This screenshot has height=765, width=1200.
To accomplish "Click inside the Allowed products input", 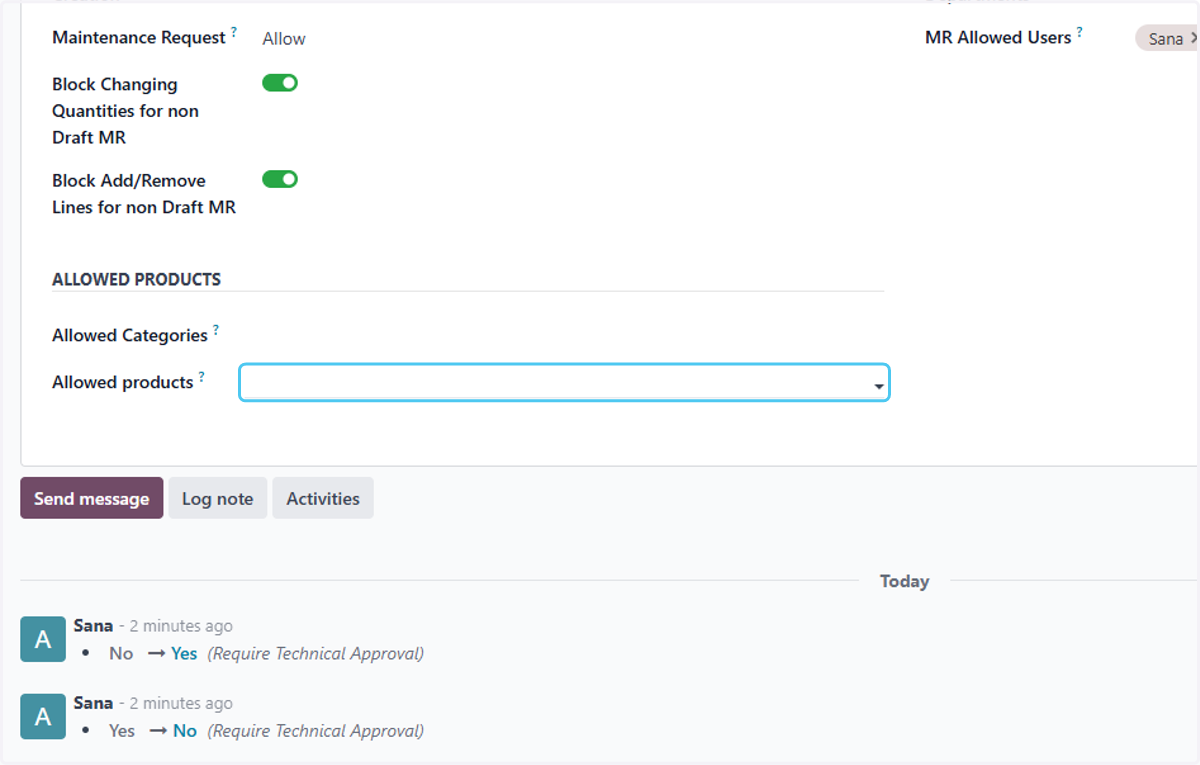I will tap(555, 383).
